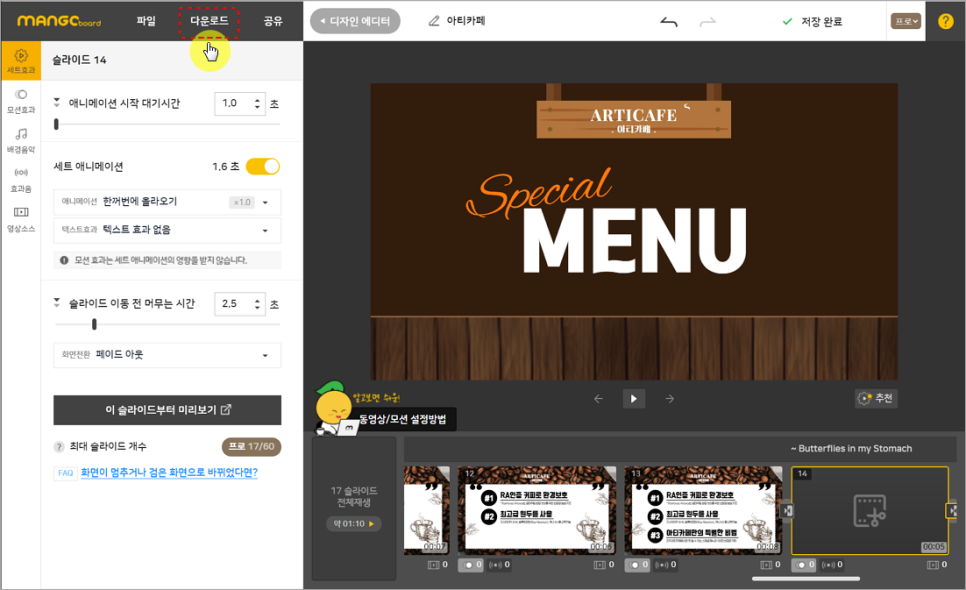Click the 아티카페 project title
This screenshot has width=966, height=590.
pos(466,21)
